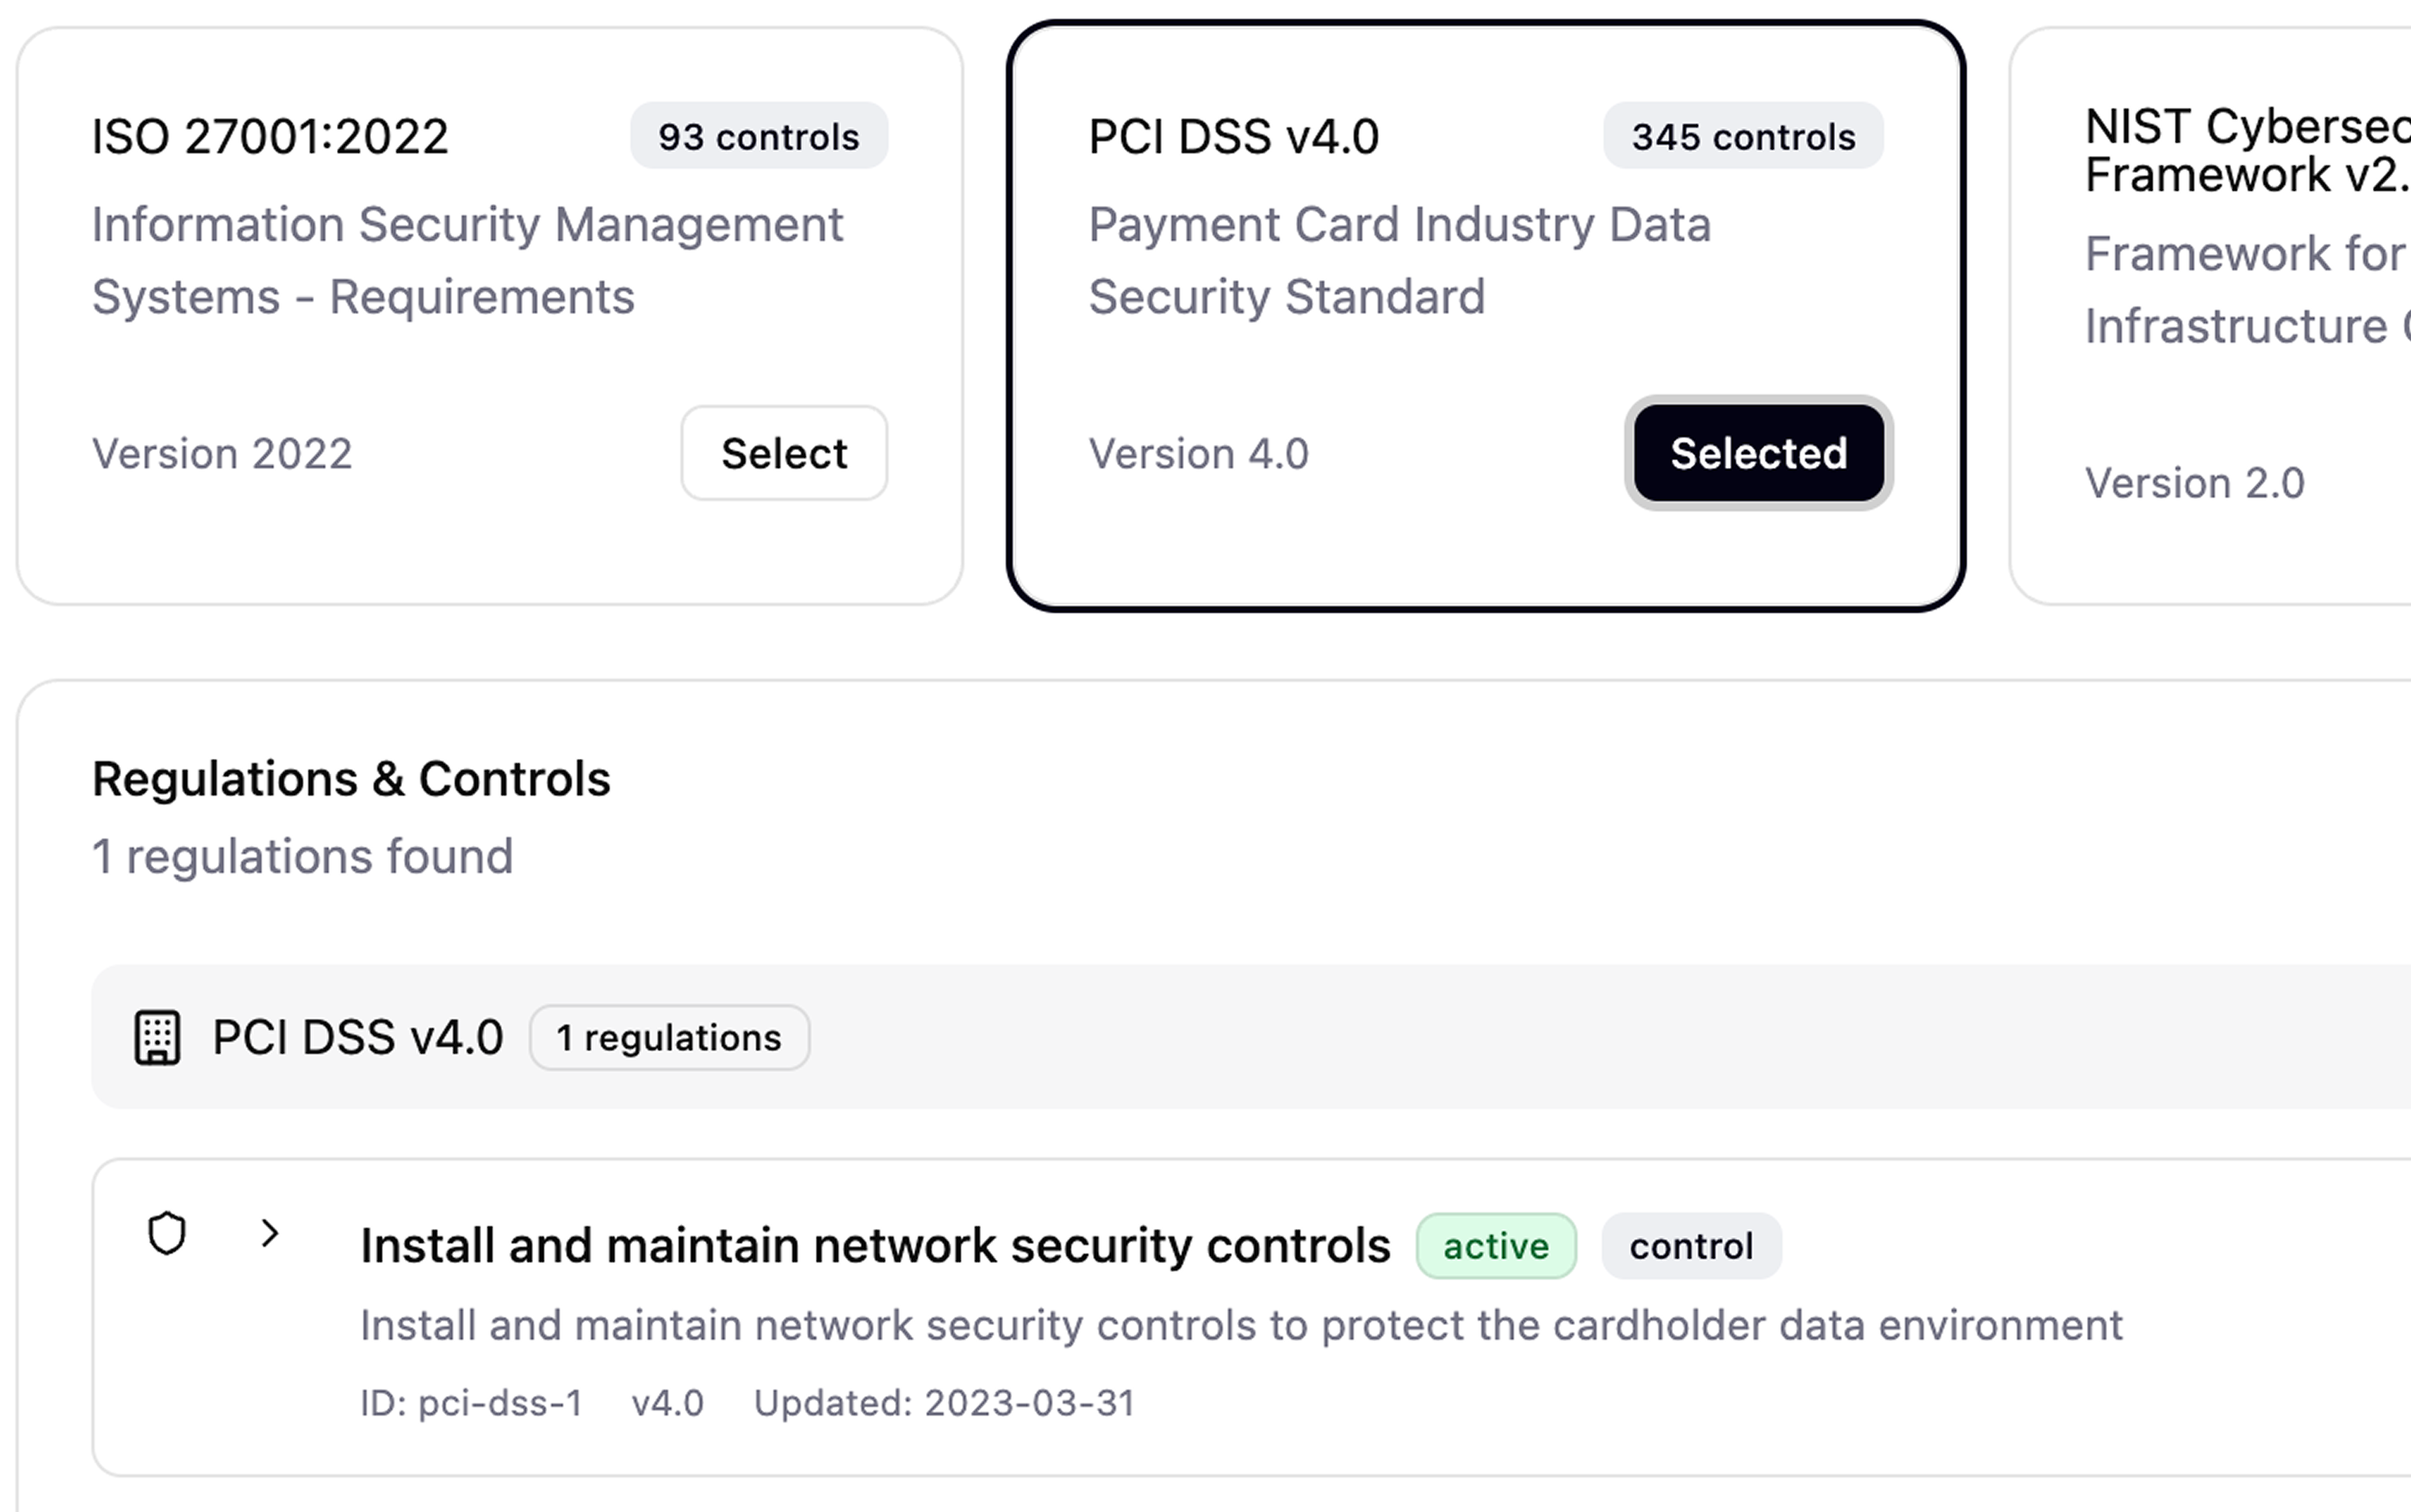Click the Regulations & Controls heading
Image resolution: width=2411 pixels, height=1512 pixels.
coord(350,778)
